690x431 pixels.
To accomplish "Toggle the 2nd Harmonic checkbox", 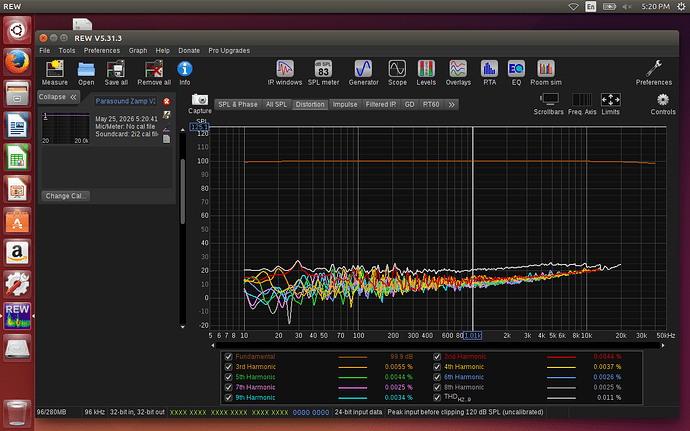I will point(437,357).
